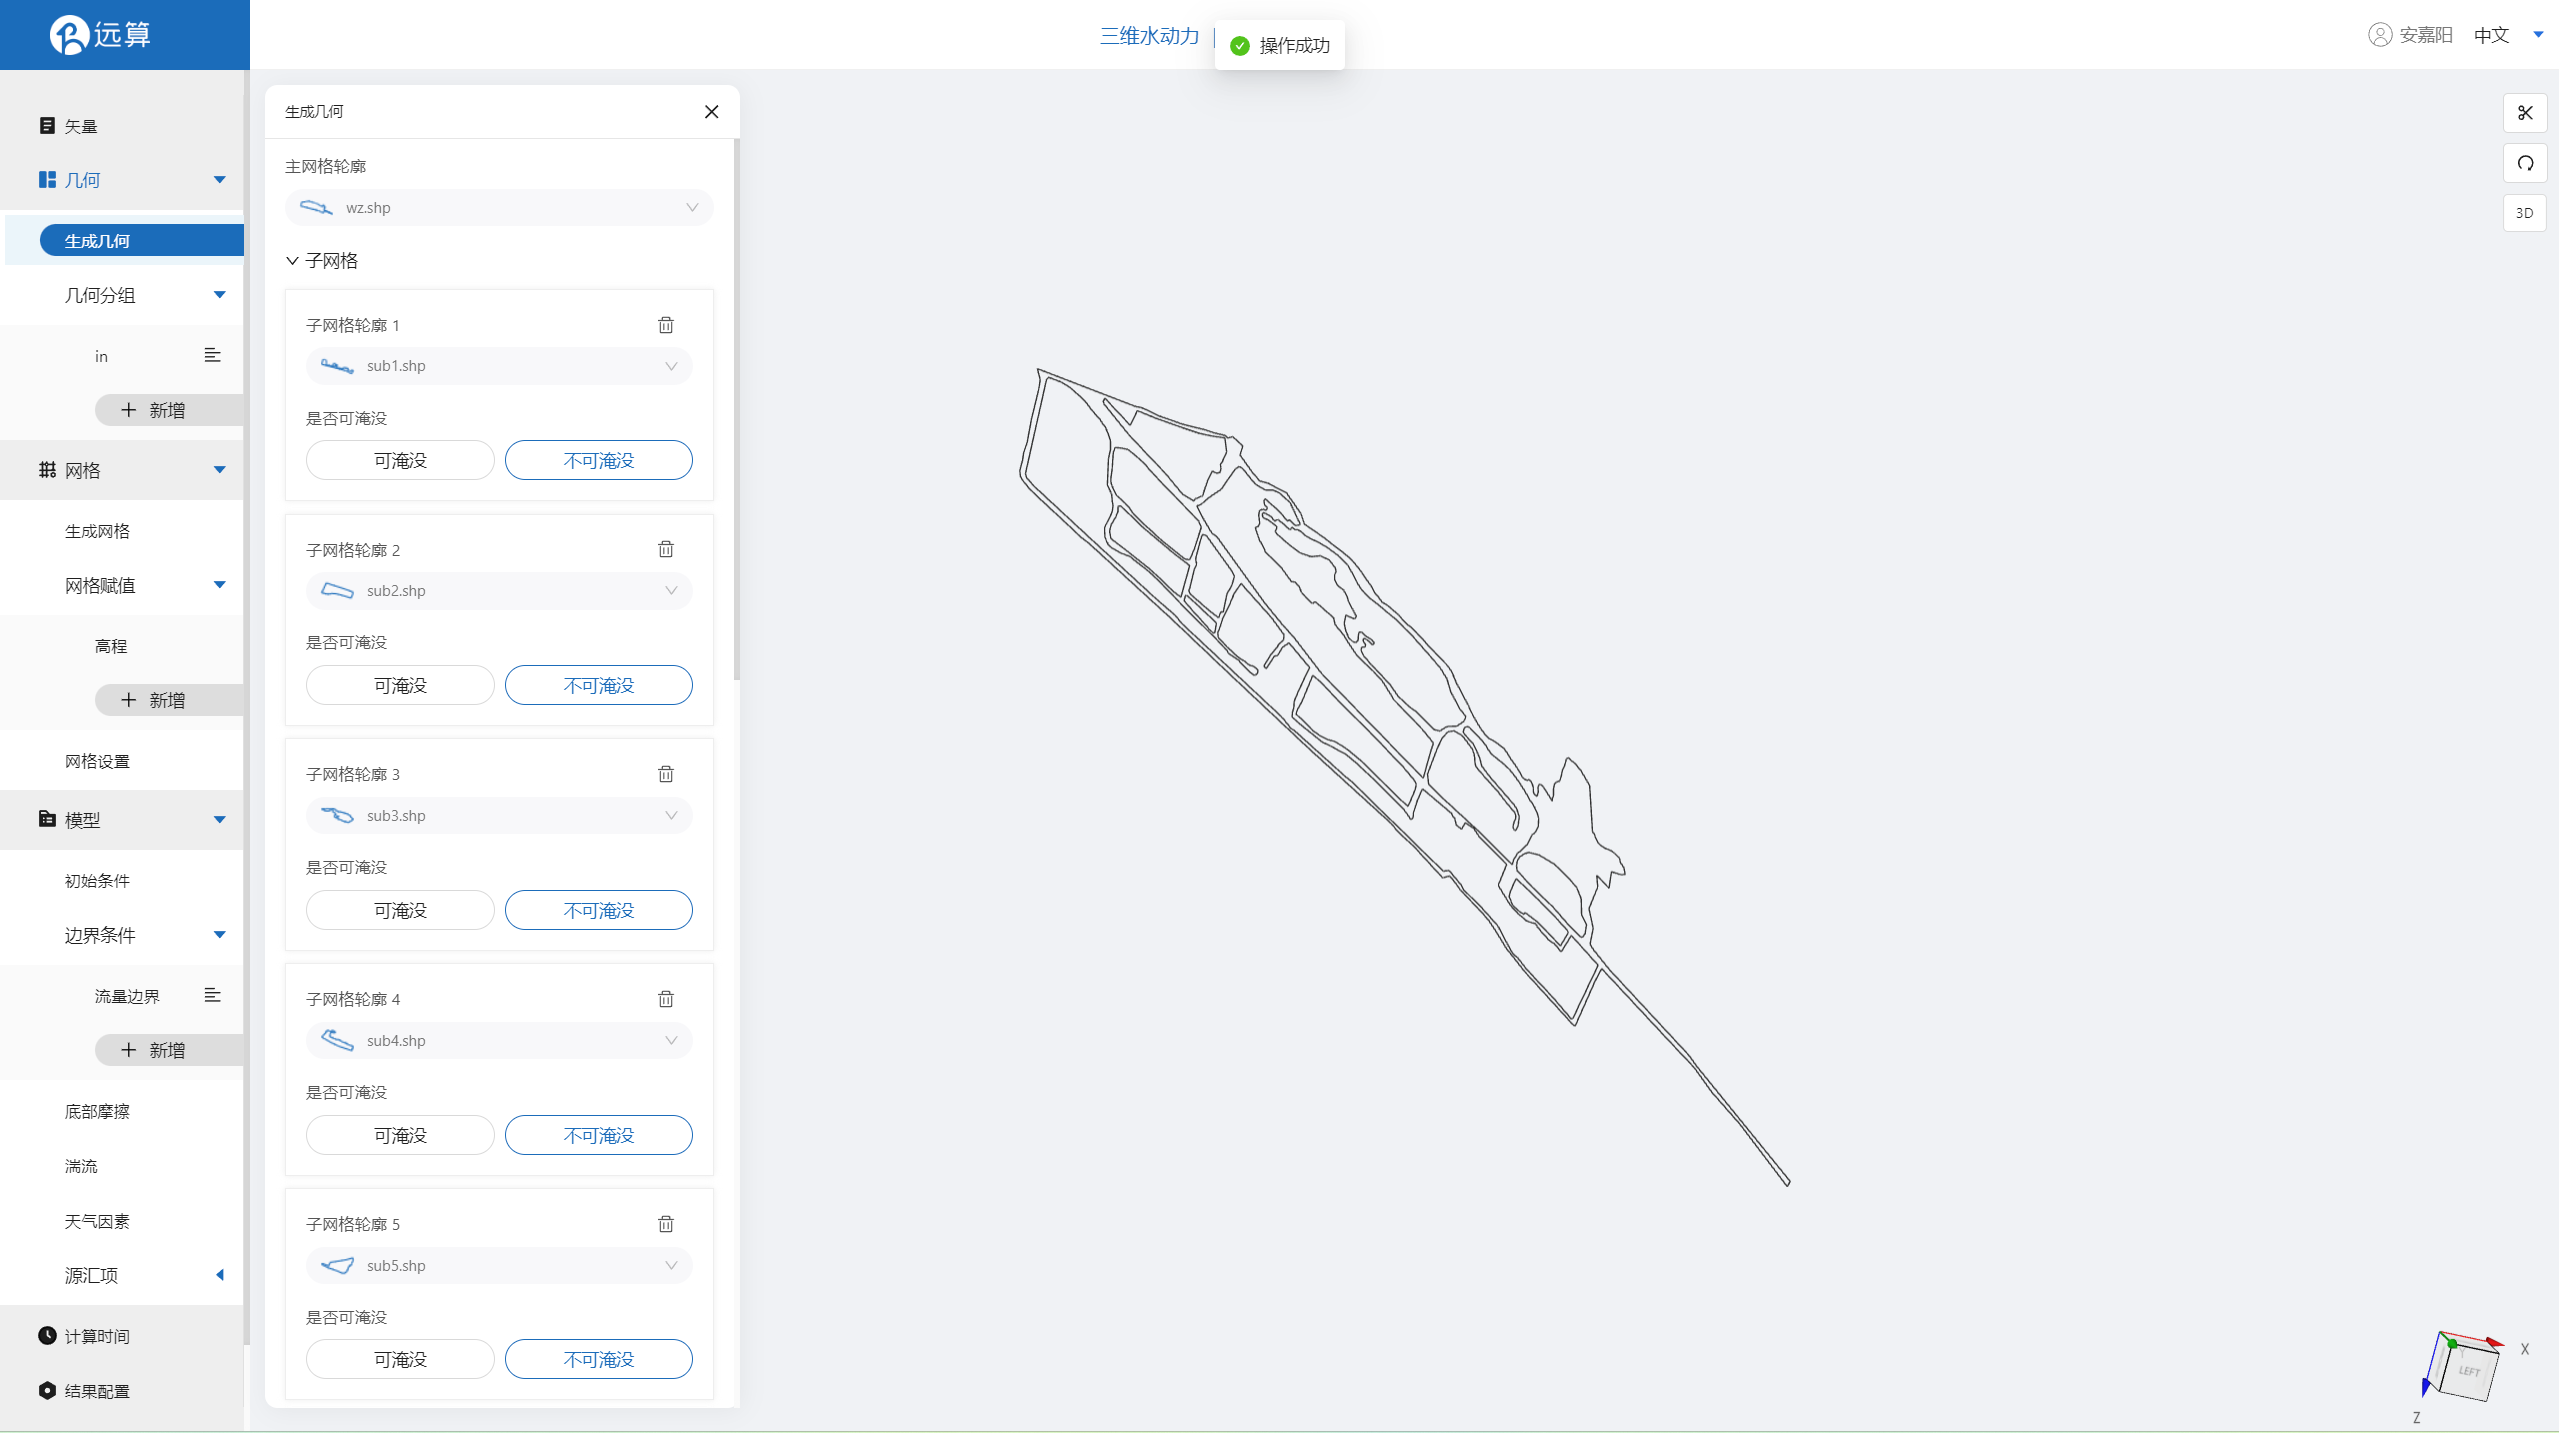
Task: Collapse the 边界条件 arrow
Action: point(220,935)
